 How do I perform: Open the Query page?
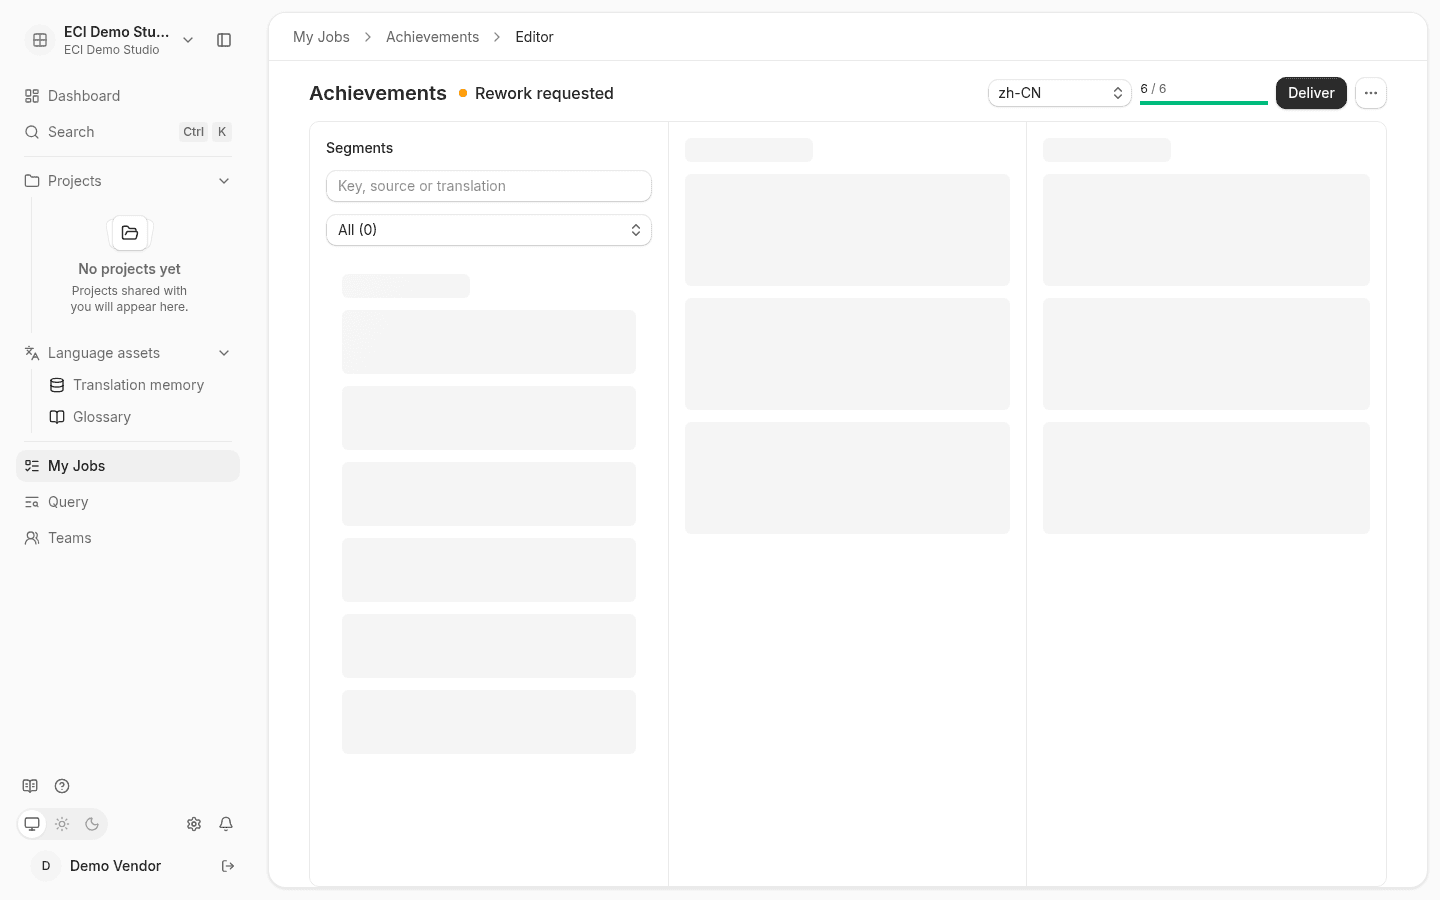[128, 502]
